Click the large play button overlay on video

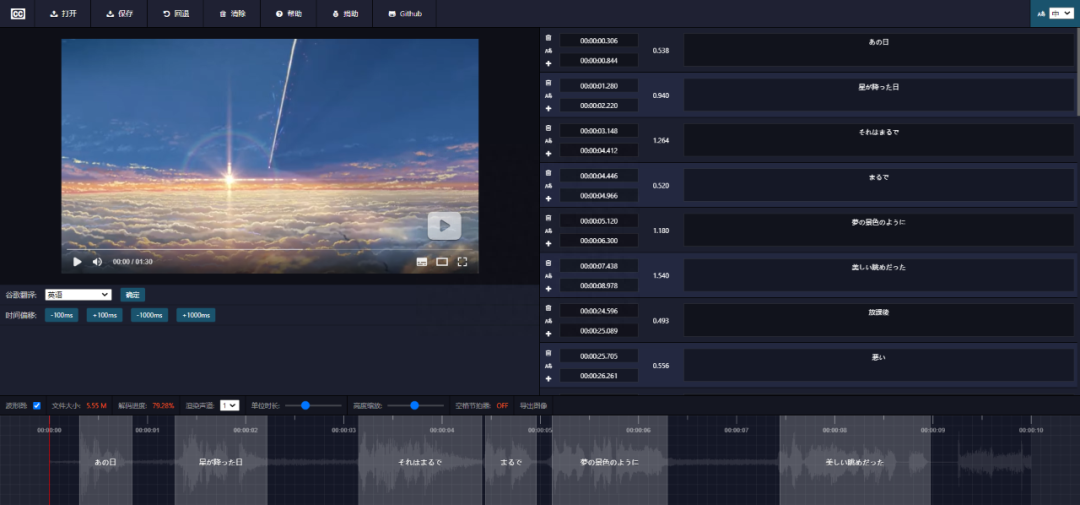tap(444, 225)
